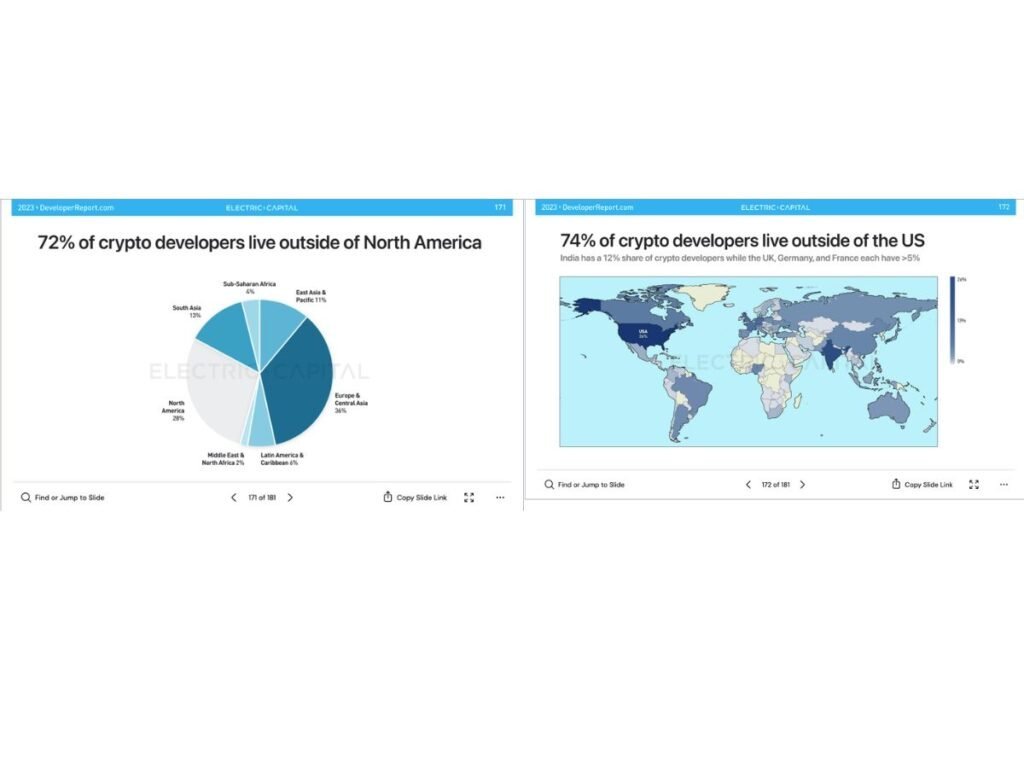Go to previous slide from 171 of 181
This screenshot has height=768, width=1024.
[234, 497]
